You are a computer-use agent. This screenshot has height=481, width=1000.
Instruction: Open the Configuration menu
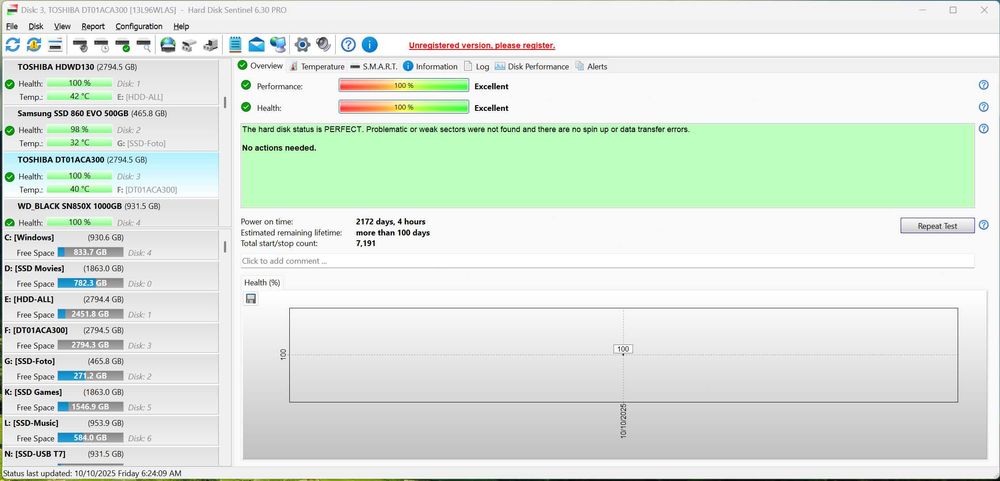pyautogui.click(x=139, y=26)
